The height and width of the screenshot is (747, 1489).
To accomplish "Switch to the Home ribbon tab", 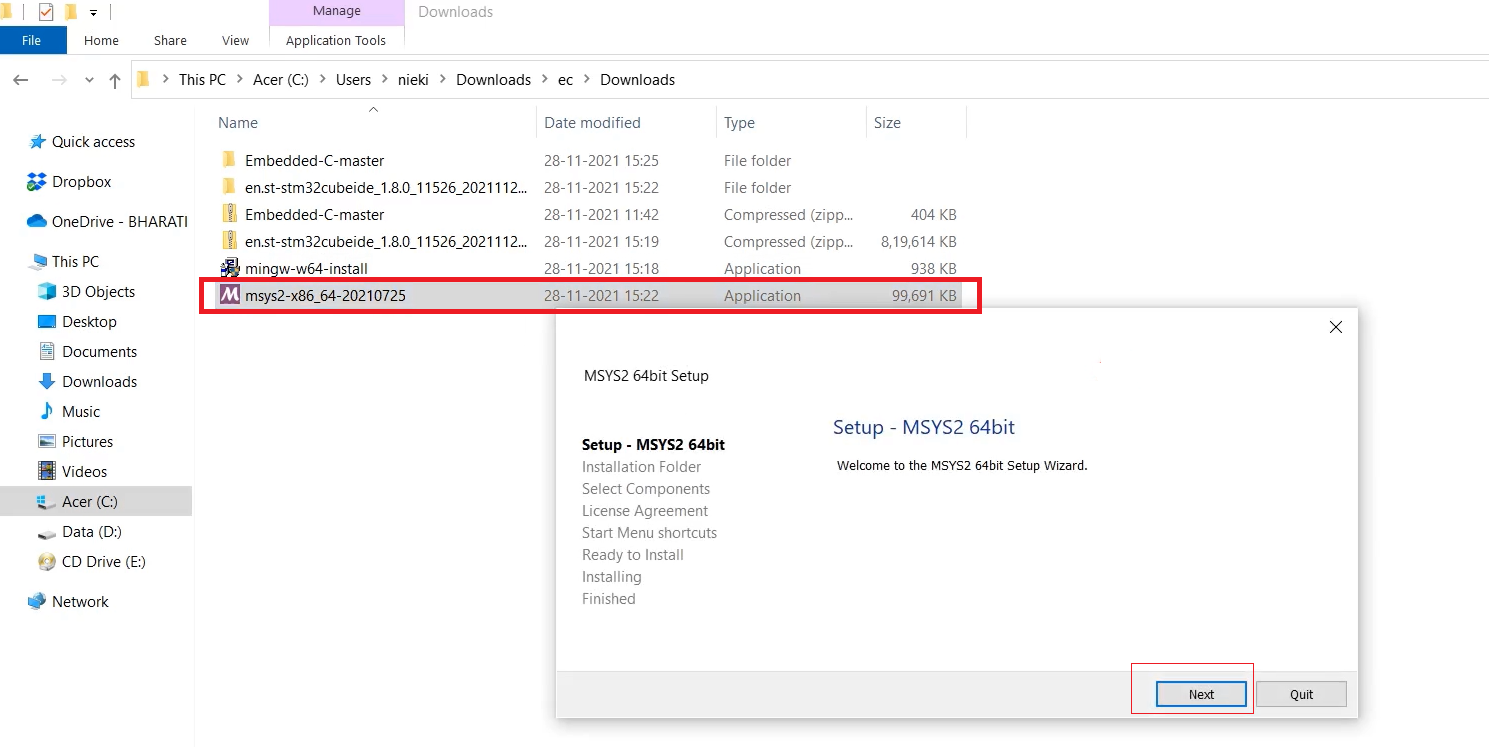I will click(x=101, y=41).
